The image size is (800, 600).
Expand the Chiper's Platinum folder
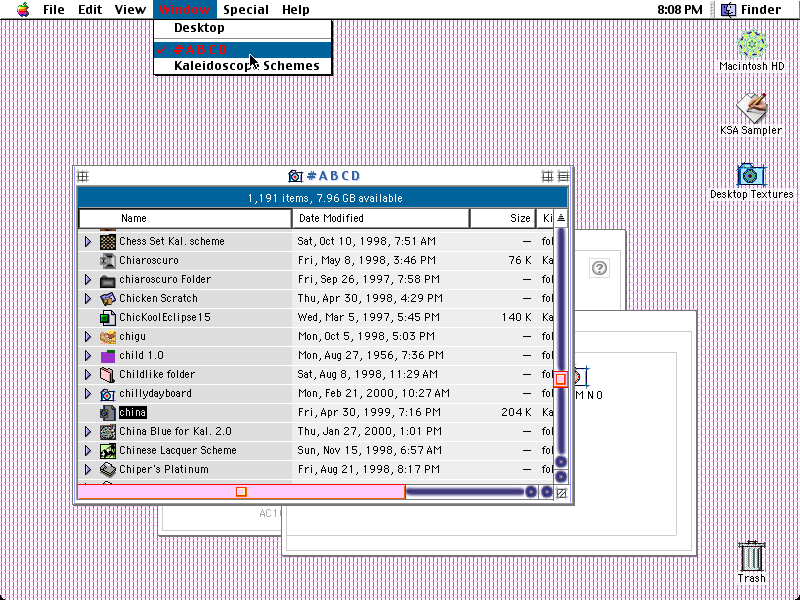[x=88, y=469]
